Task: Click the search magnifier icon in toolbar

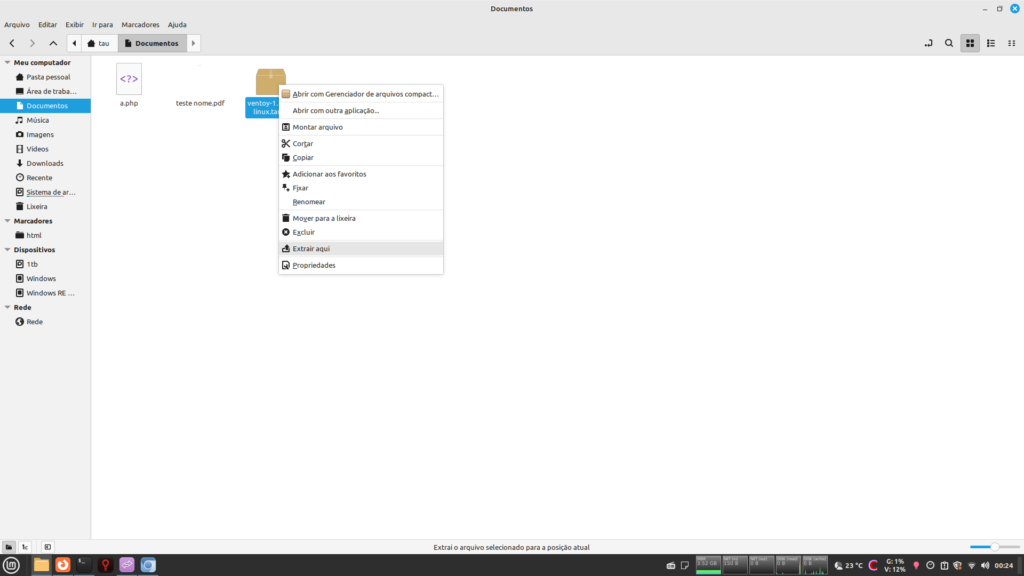Action: 949,43
